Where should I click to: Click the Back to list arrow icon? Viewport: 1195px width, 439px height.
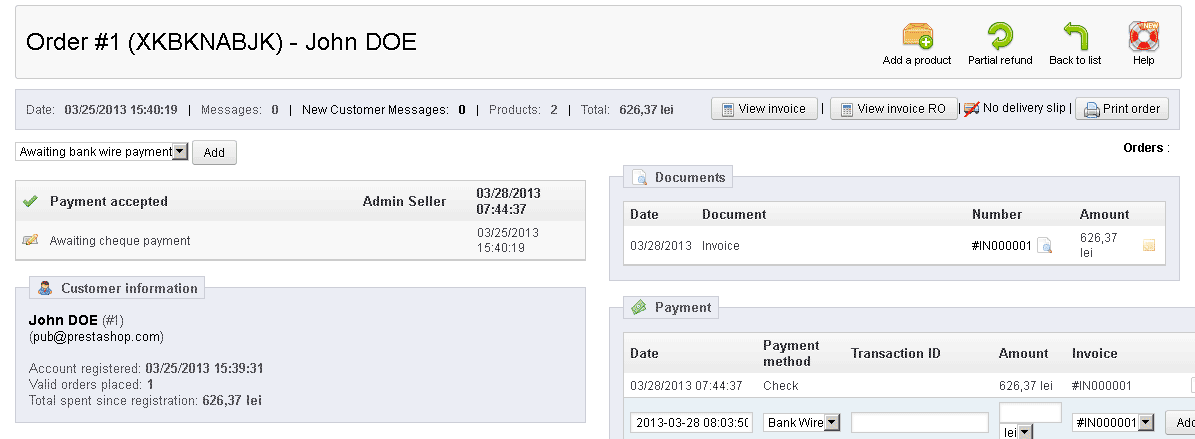tap(1075, 37)
